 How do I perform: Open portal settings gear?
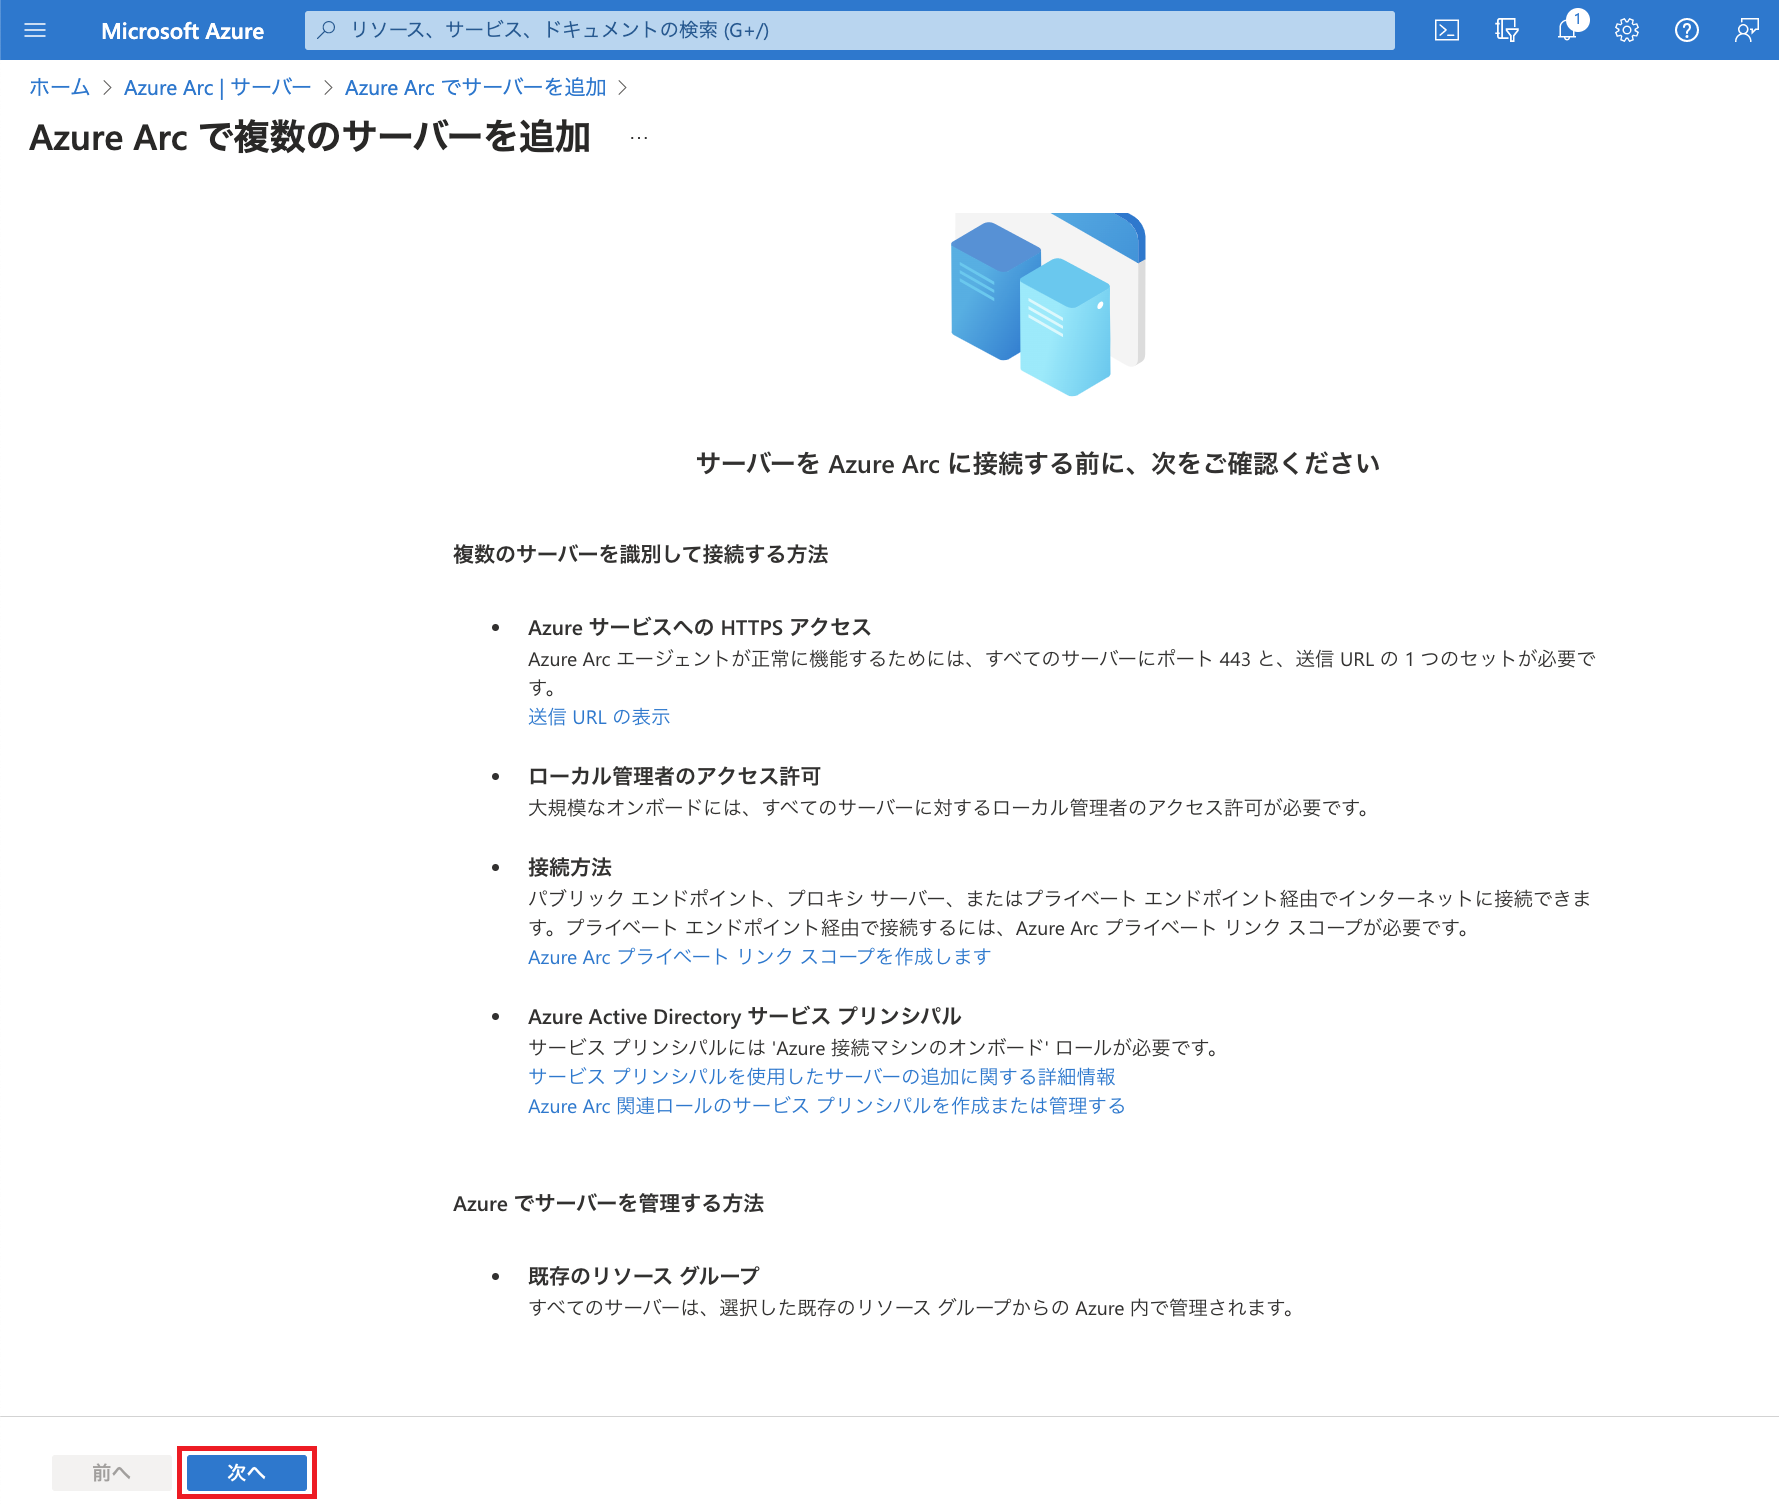pos(1627,30)
